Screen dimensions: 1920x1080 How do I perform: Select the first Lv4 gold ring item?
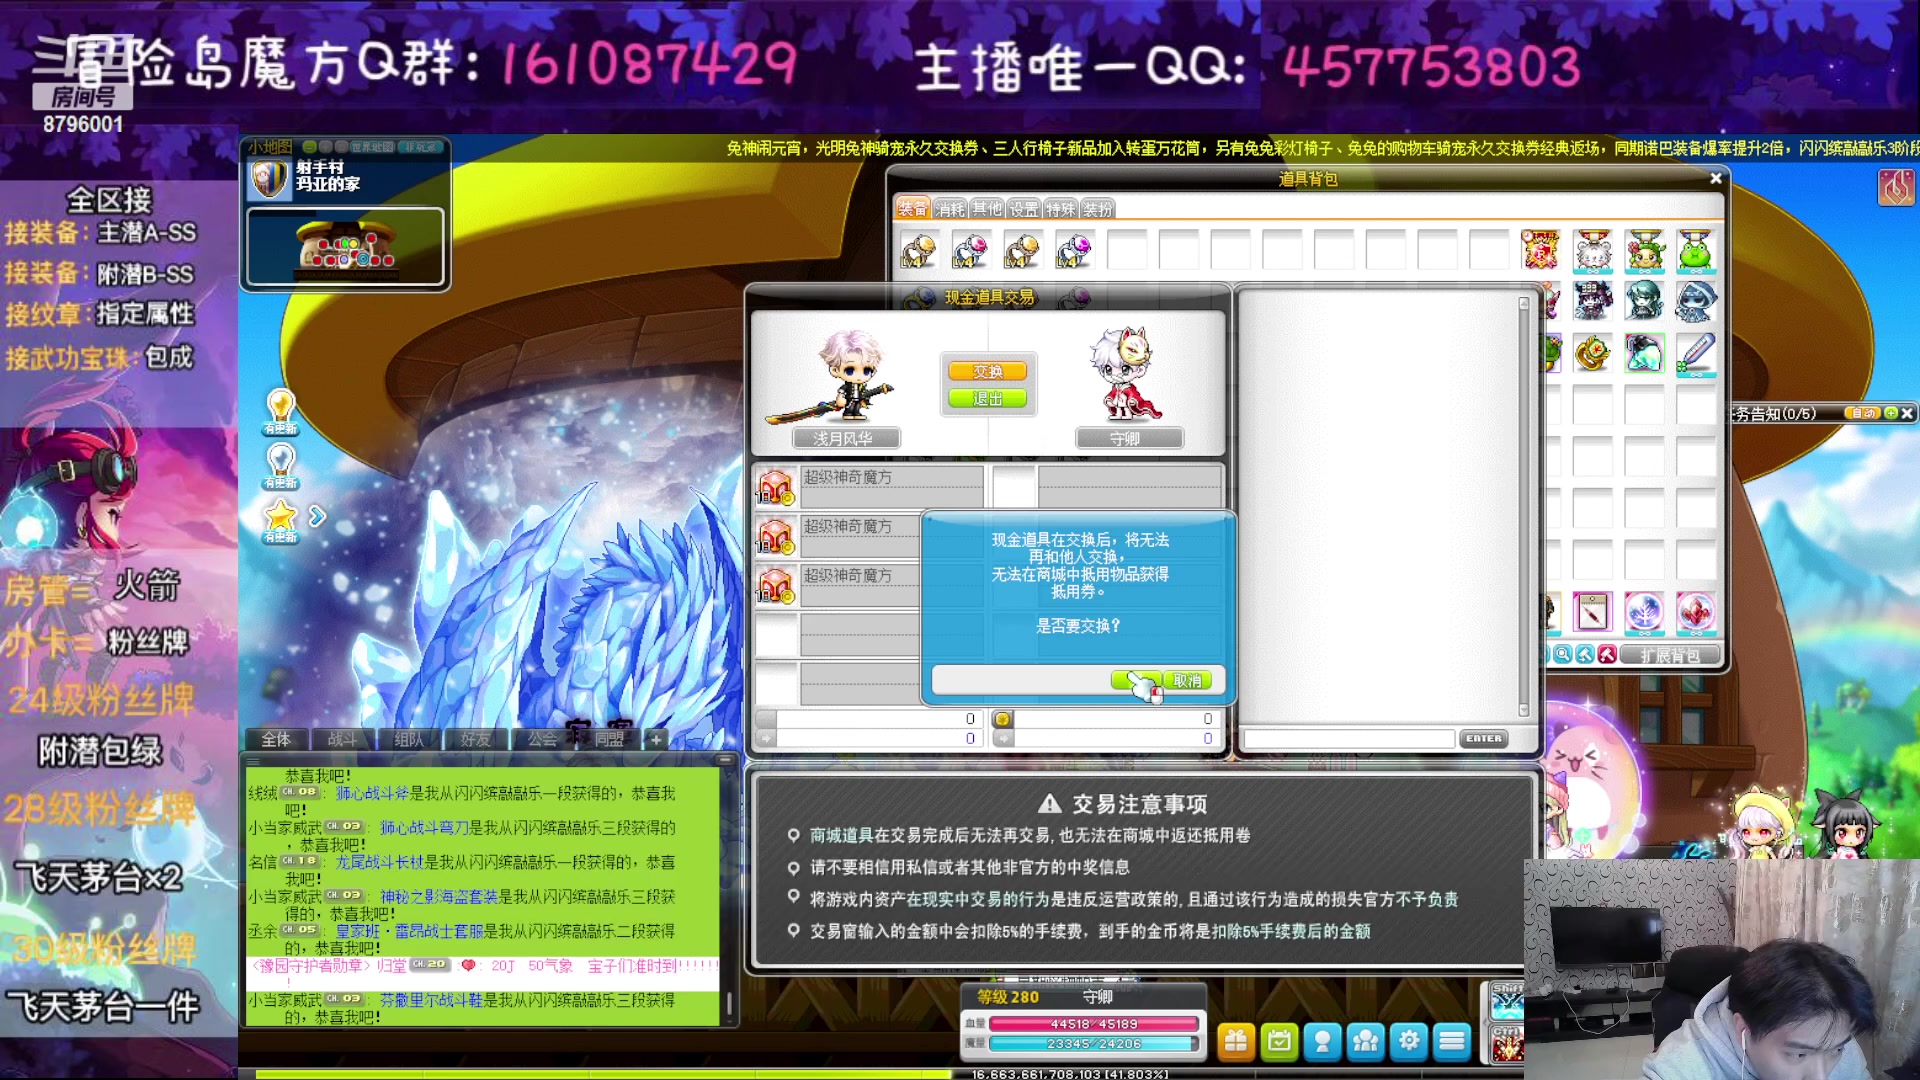[x=918, y=250]
